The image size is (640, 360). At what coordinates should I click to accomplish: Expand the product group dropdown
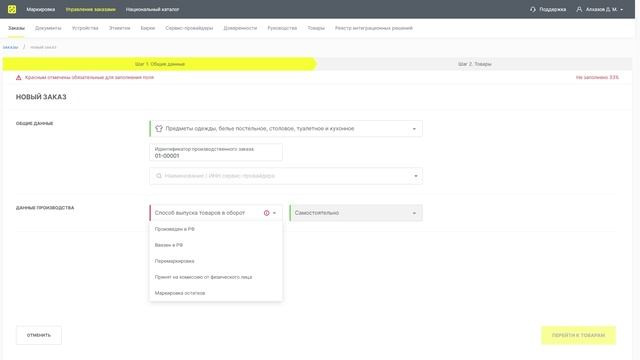[x=414, y=129]
